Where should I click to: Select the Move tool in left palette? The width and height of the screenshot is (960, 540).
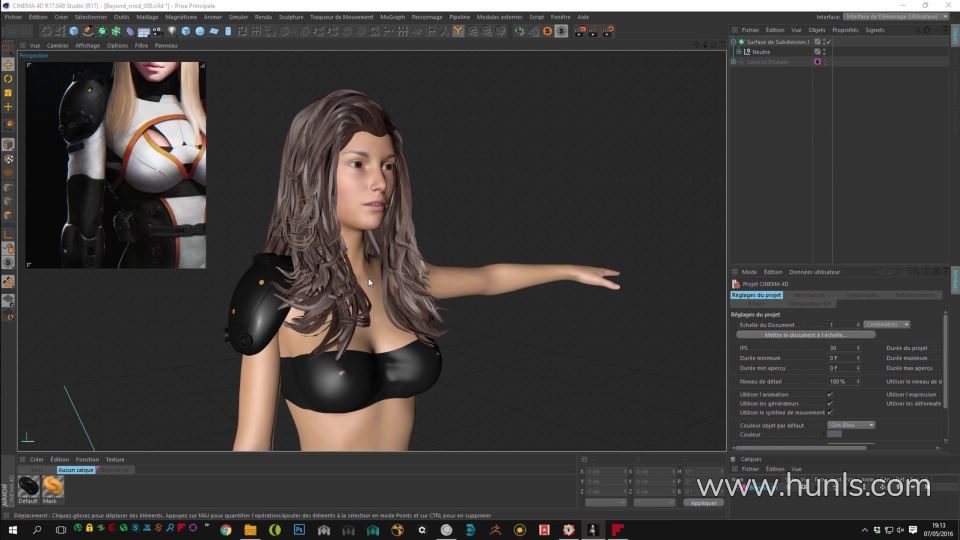[x=8, y=65]
